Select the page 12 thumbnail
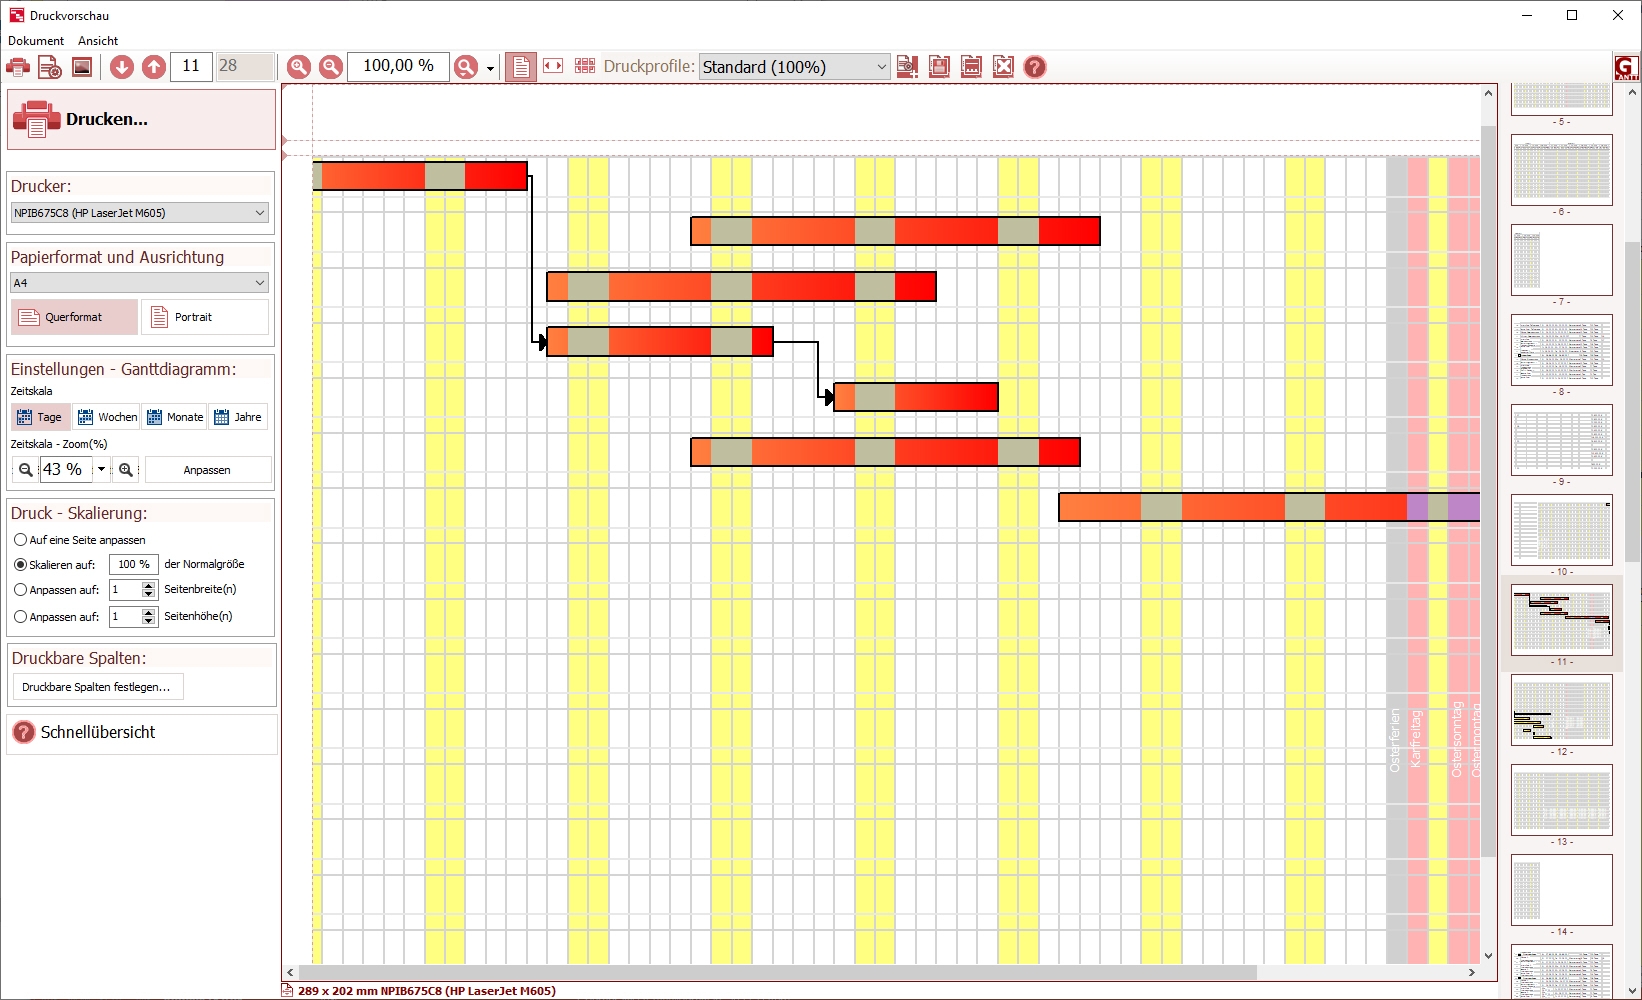 pyautogui.click(x=1562, y=710)
